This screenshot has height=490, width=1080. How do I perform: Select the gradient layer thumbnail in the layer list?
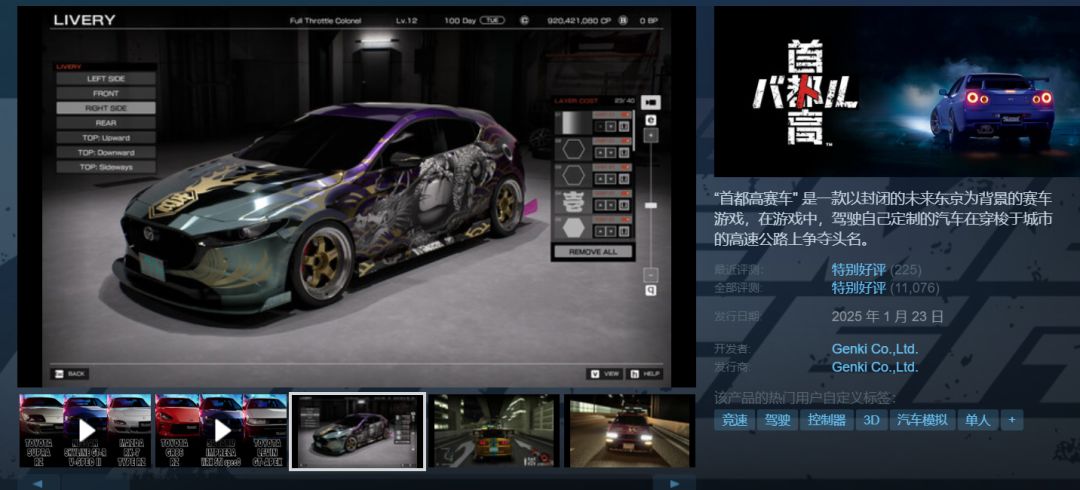pos(573,123)
